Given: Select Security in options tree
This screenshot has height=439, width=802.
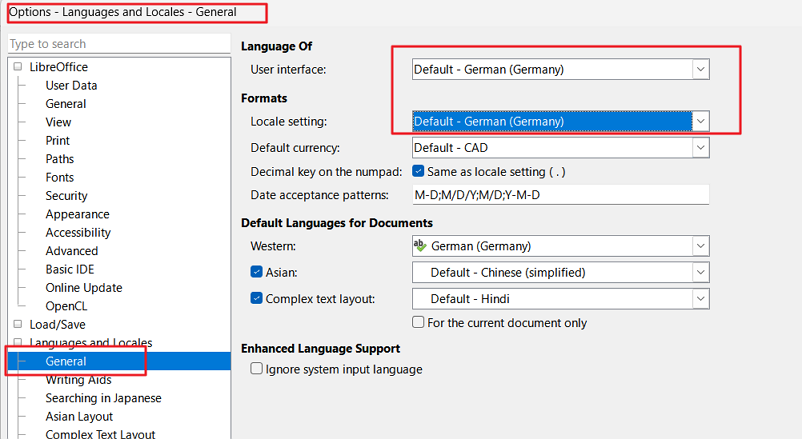Looking at the screenshot, I should coord(66,196).
